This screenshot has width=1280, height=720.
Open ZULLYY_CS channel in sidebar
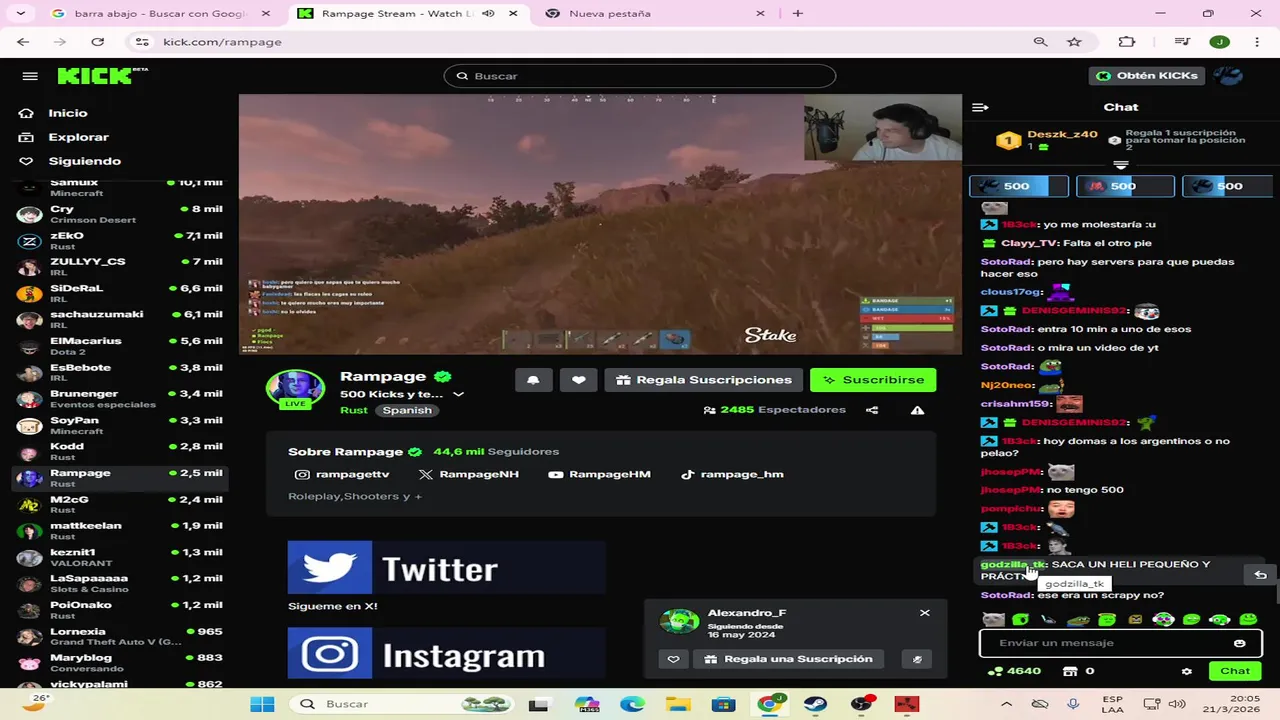(120, 267)
